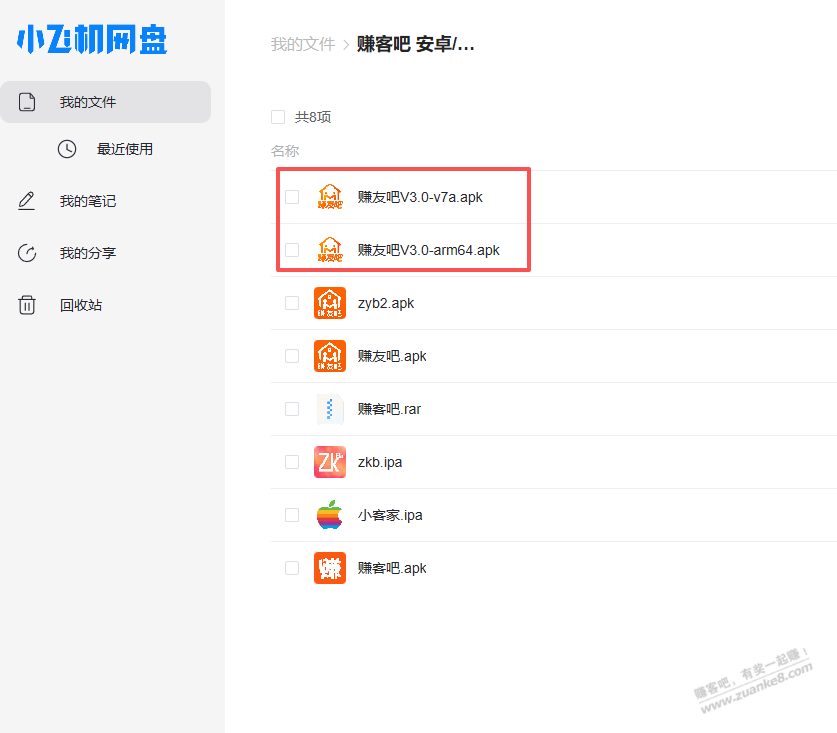This screenshot has height=733, width=837.
Task: Click the icon of 赚友吧V3.0-arm64.apk
Action: [330, 250]
